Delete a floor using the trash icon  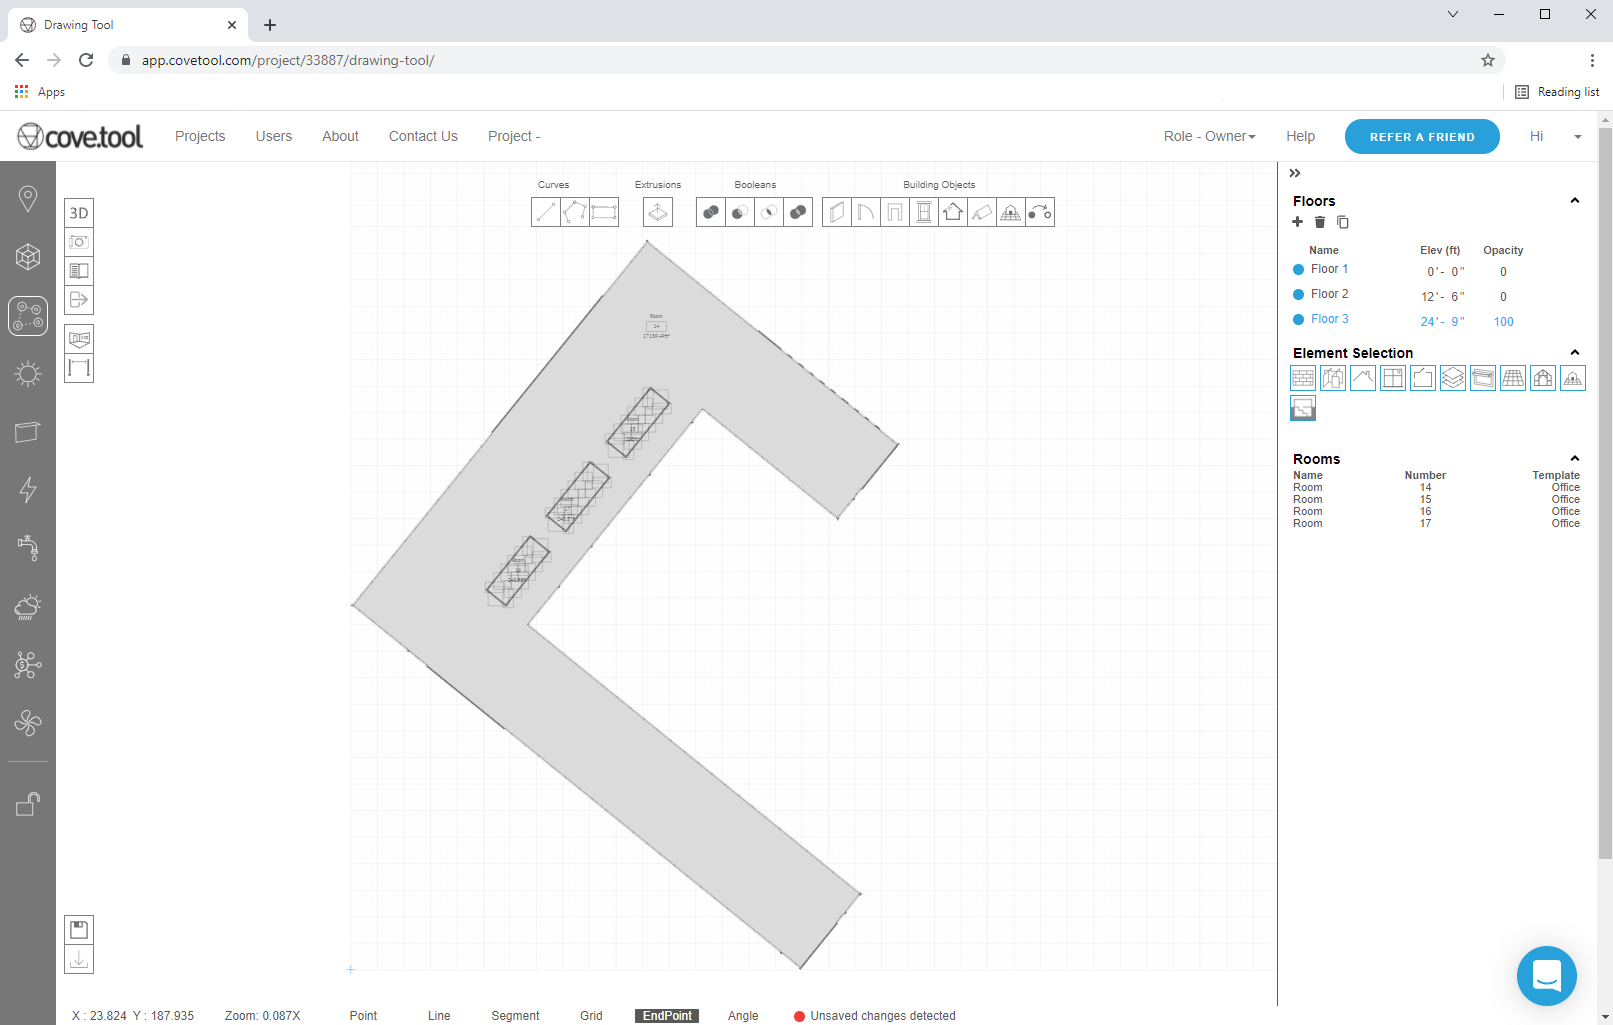pos(1320,222)
